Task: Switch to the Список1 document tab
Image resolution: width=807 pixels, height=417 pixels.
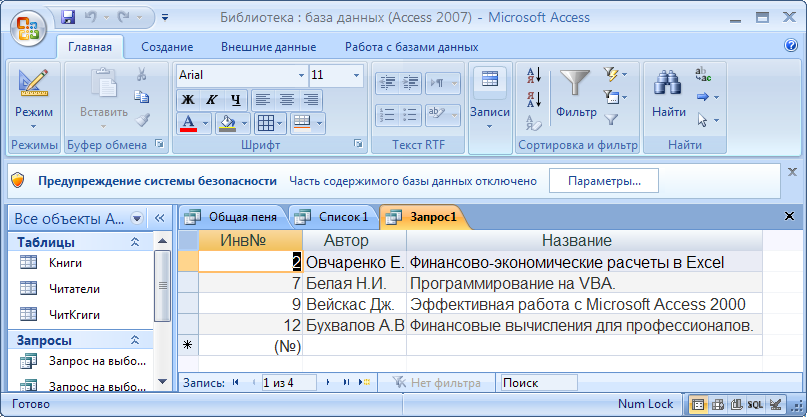Action: click(335, 217)
